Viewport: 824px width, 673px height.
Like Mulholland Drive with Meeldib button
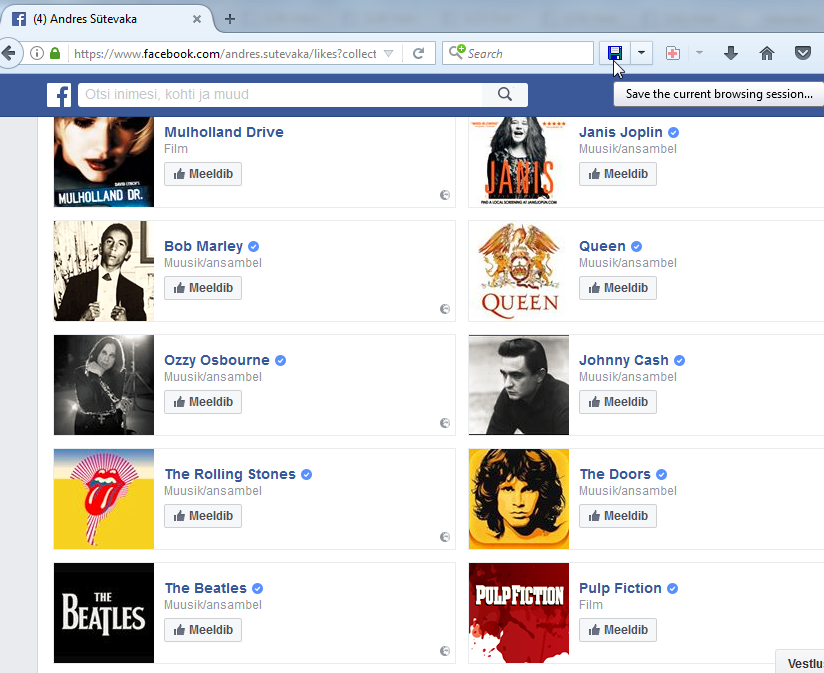click(203, 174)
